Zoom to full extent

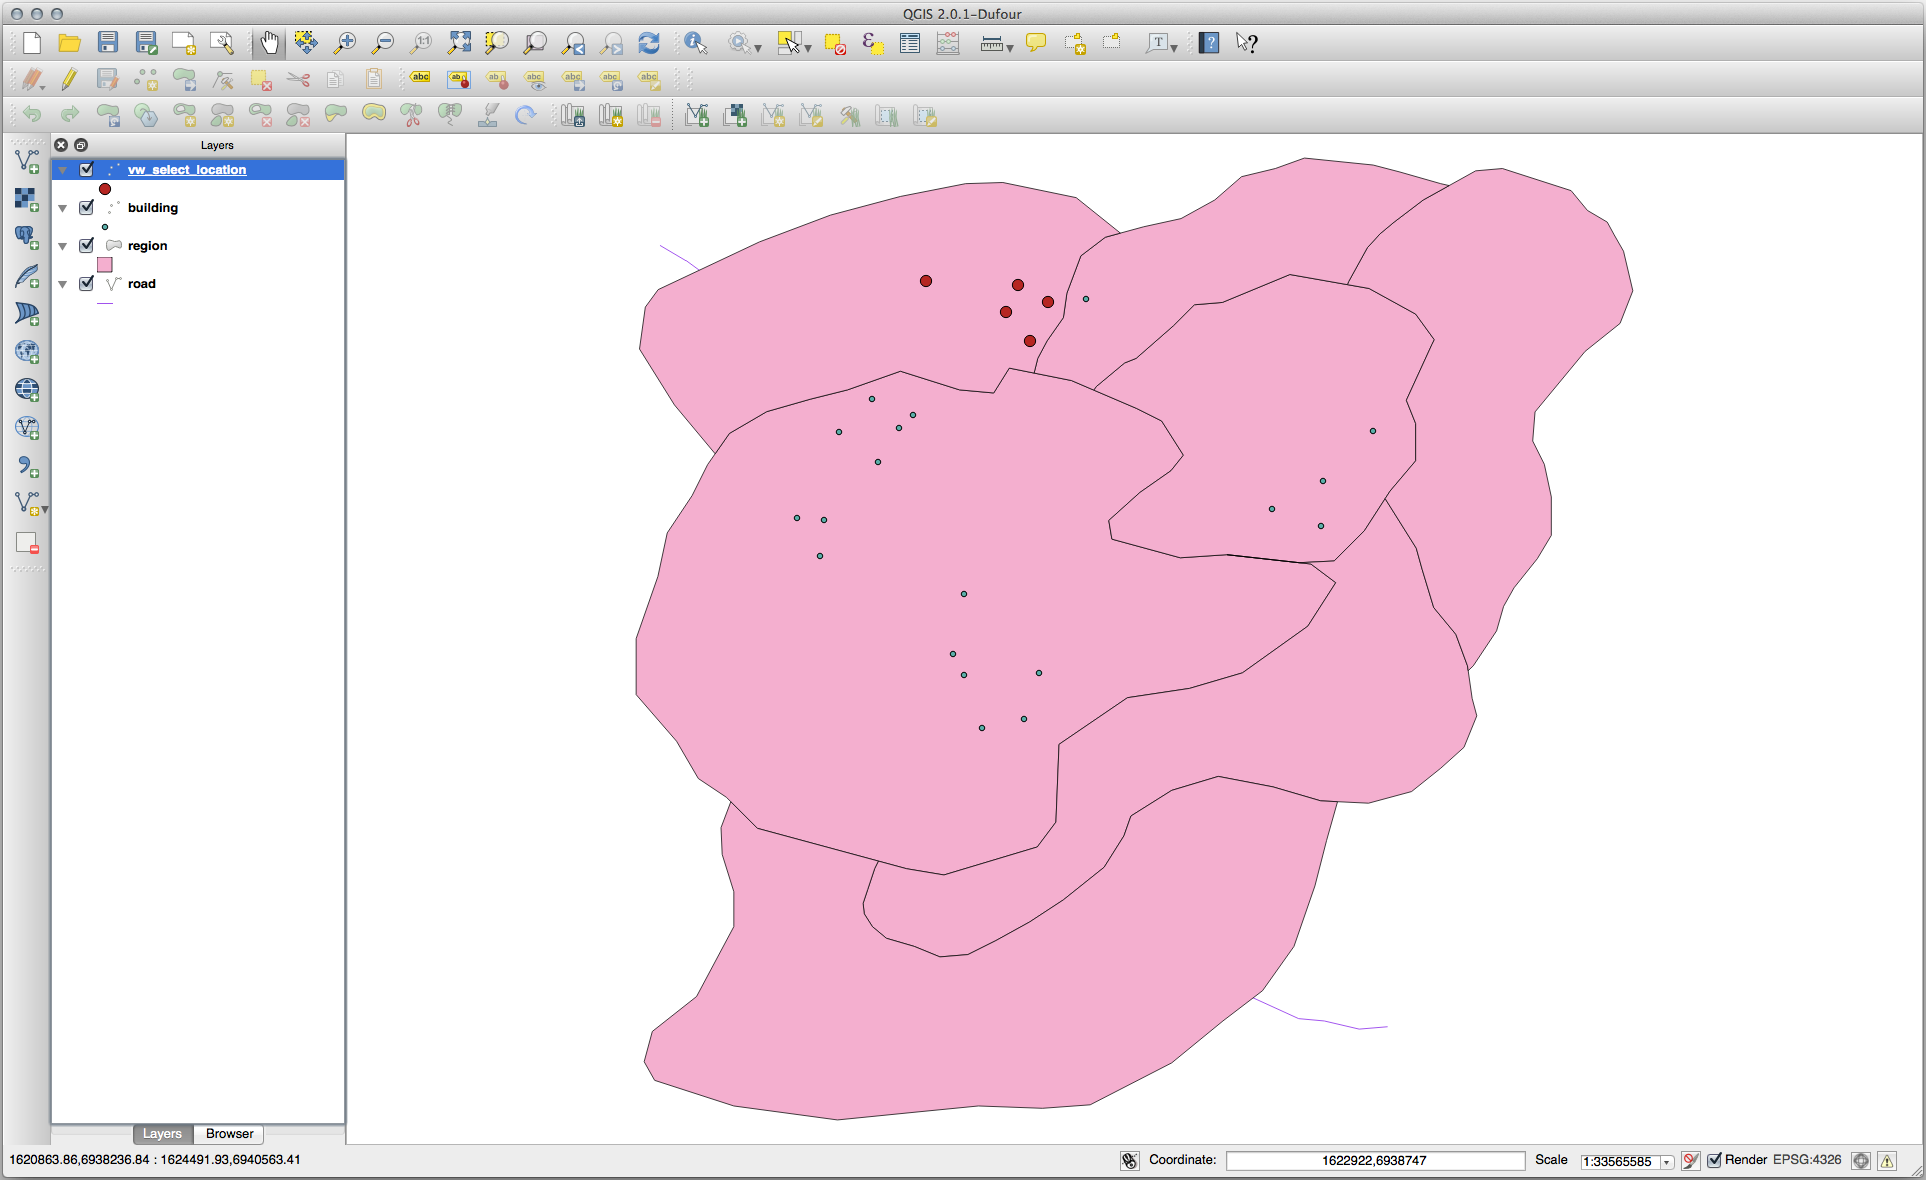coord(460,43)
